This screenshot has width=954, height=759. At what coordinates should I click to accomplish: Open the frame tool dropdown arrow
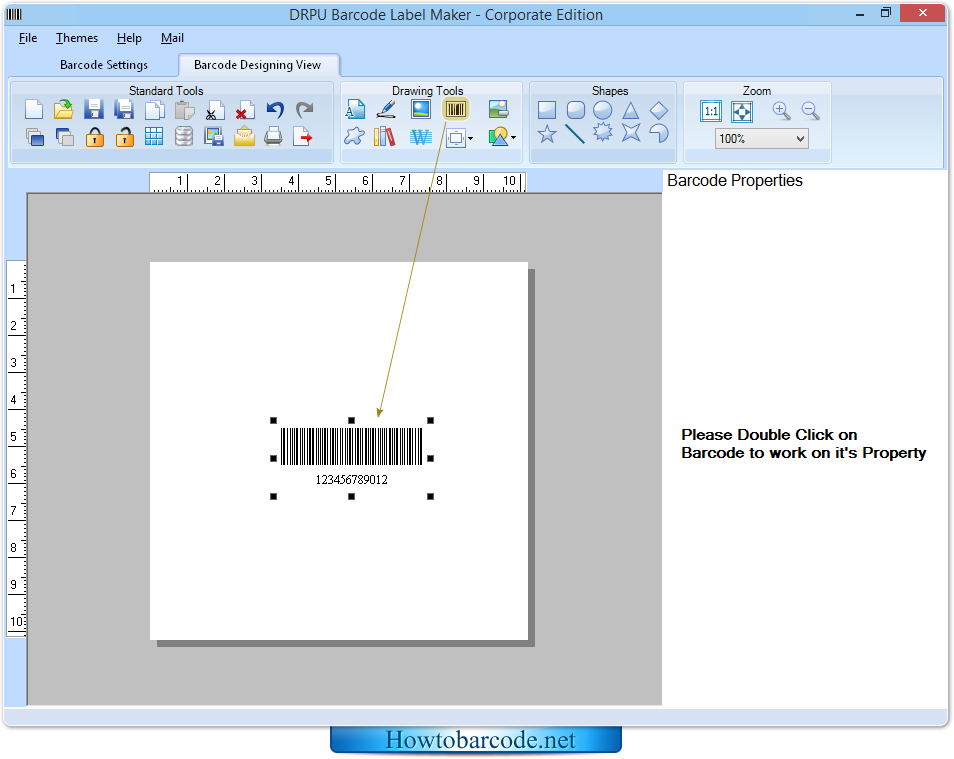[x=470, y=139]
